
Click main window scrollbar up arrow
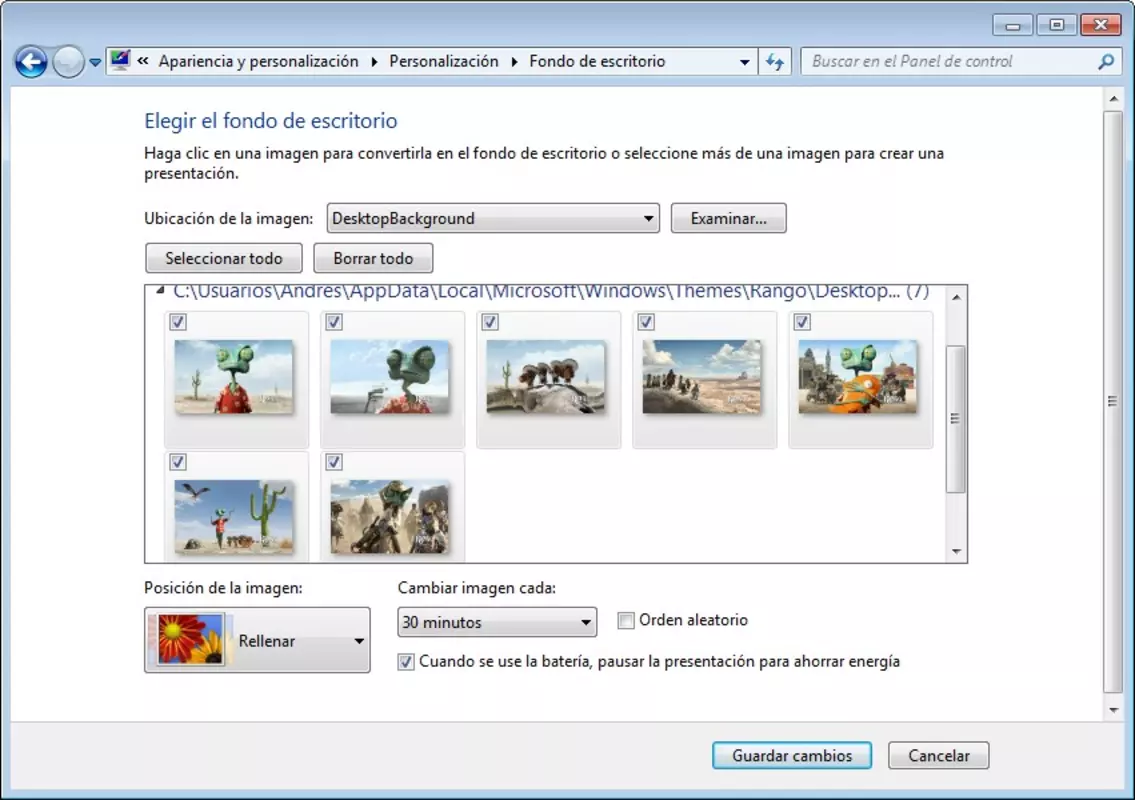click(x=1113, y=98)
